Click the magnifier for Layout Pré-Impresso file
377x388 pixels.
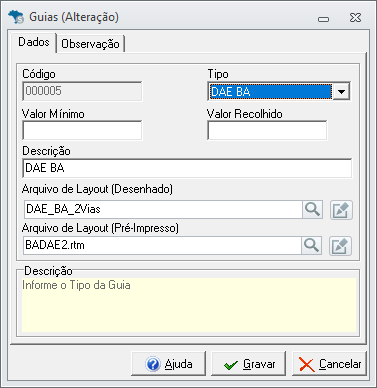[x=312, y=246]
